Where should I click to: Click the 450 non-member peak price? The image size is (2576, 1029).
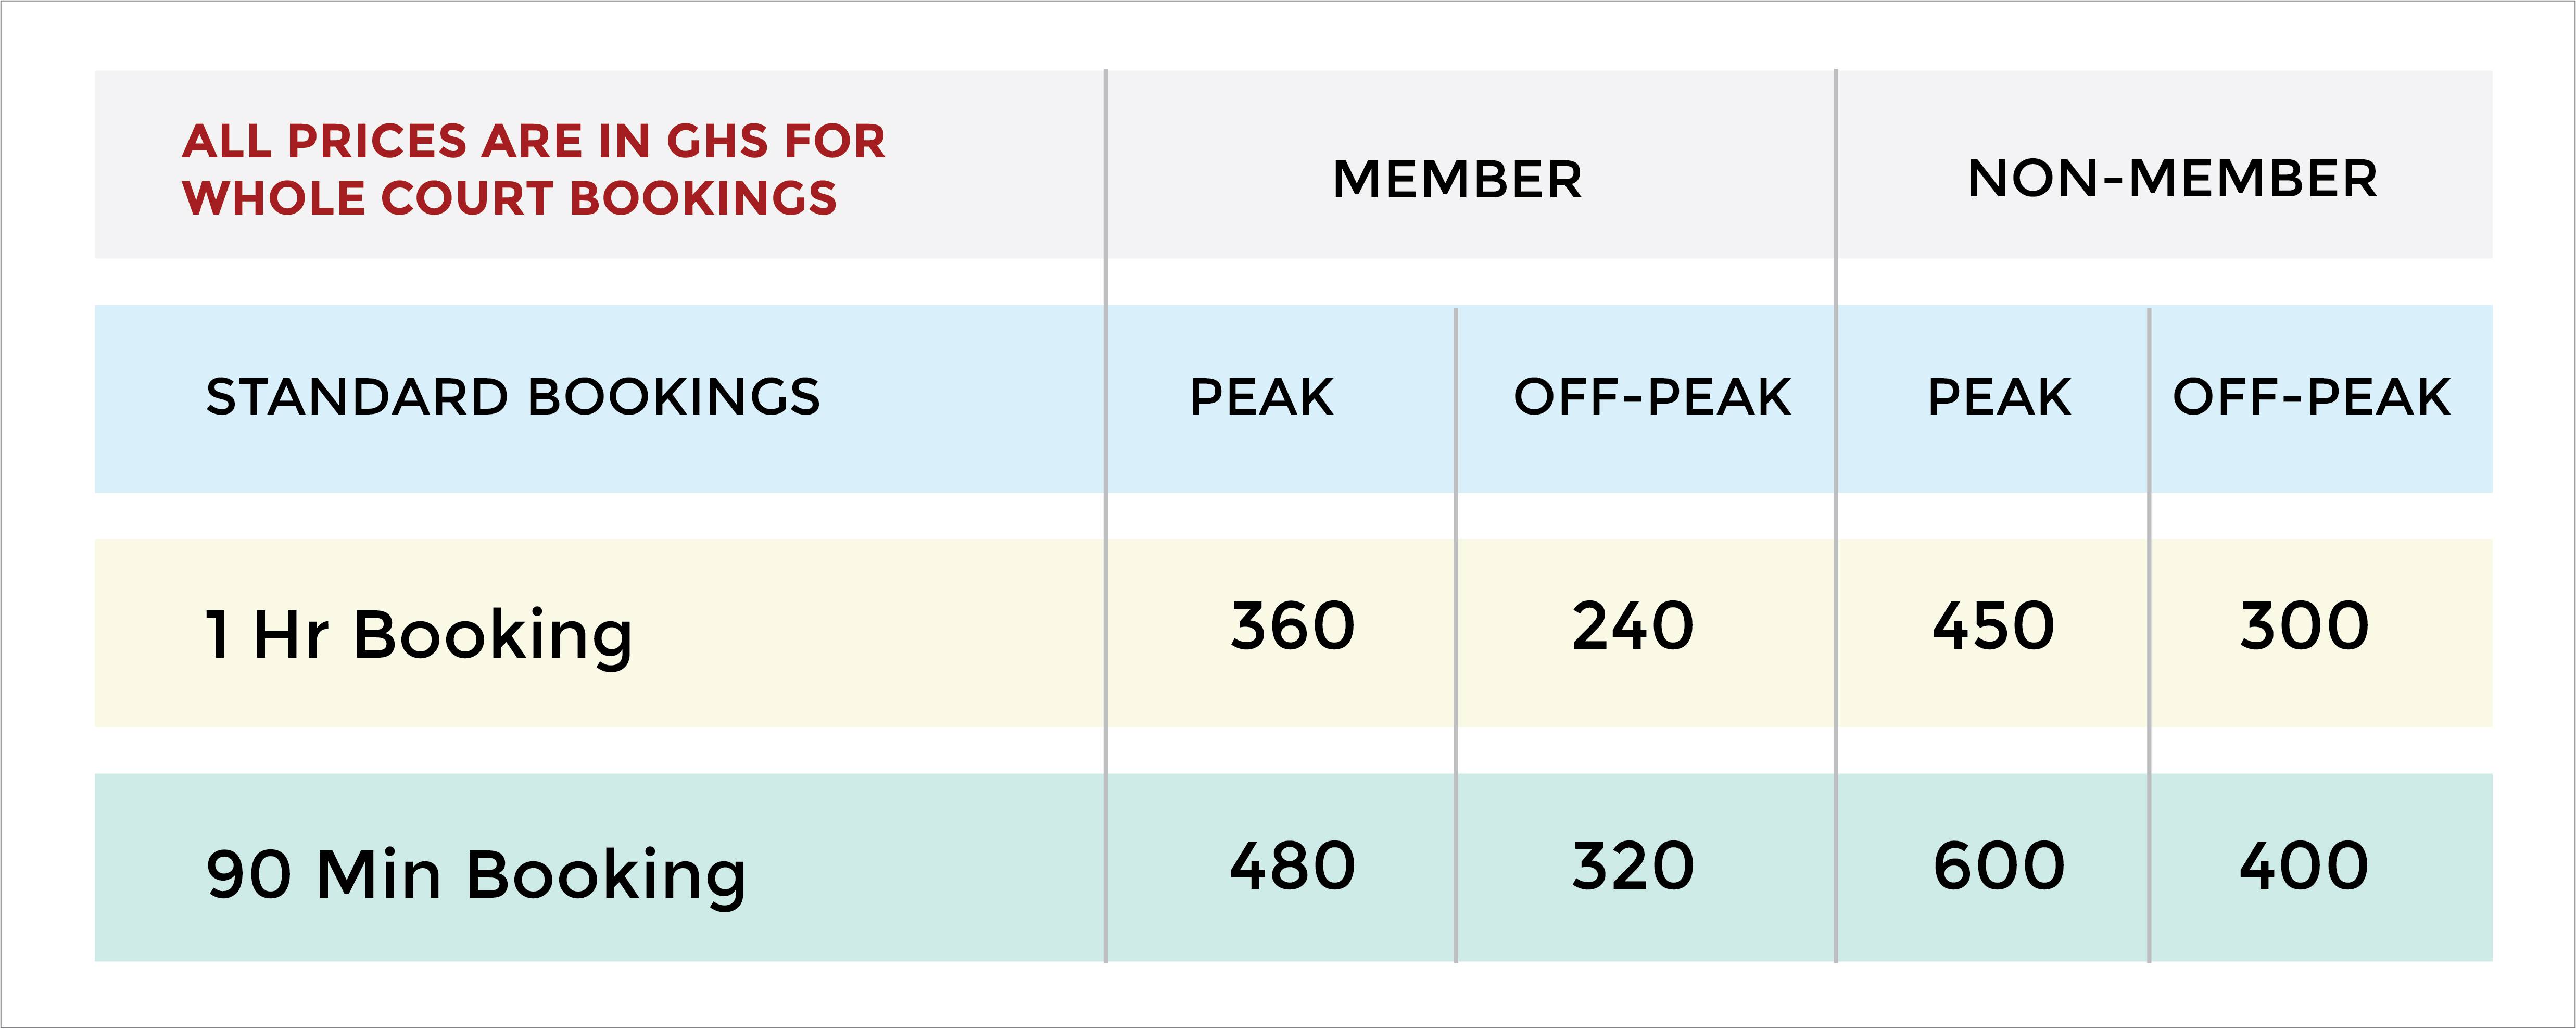coord(1994,626)
